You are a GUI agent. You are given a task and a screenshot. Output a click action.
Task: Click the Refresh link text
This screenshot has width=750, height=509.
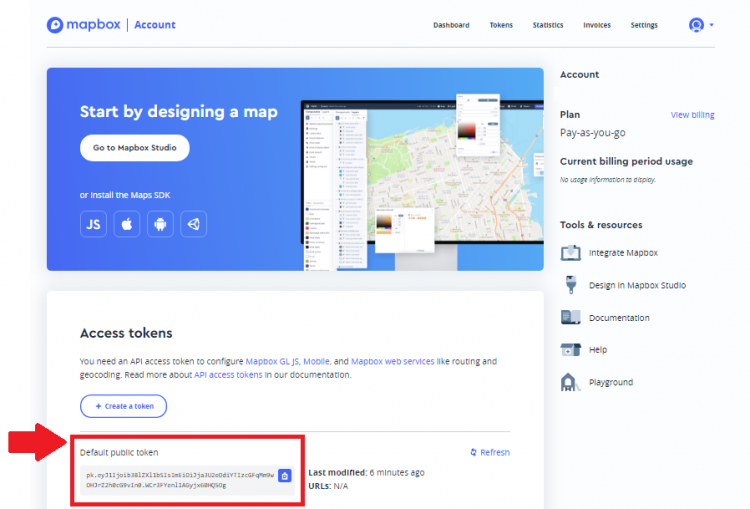(x=495, y=452)
